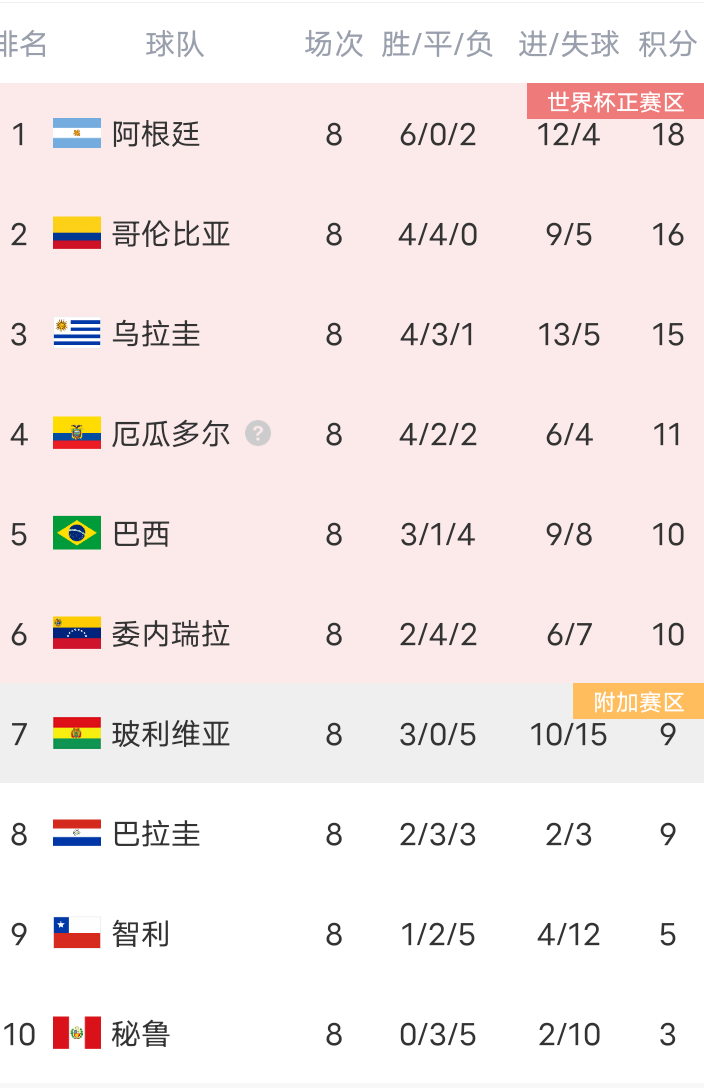Click the Brazil flag icon
The width and height of the screenshot is (704, 1088).
(77, 533)
